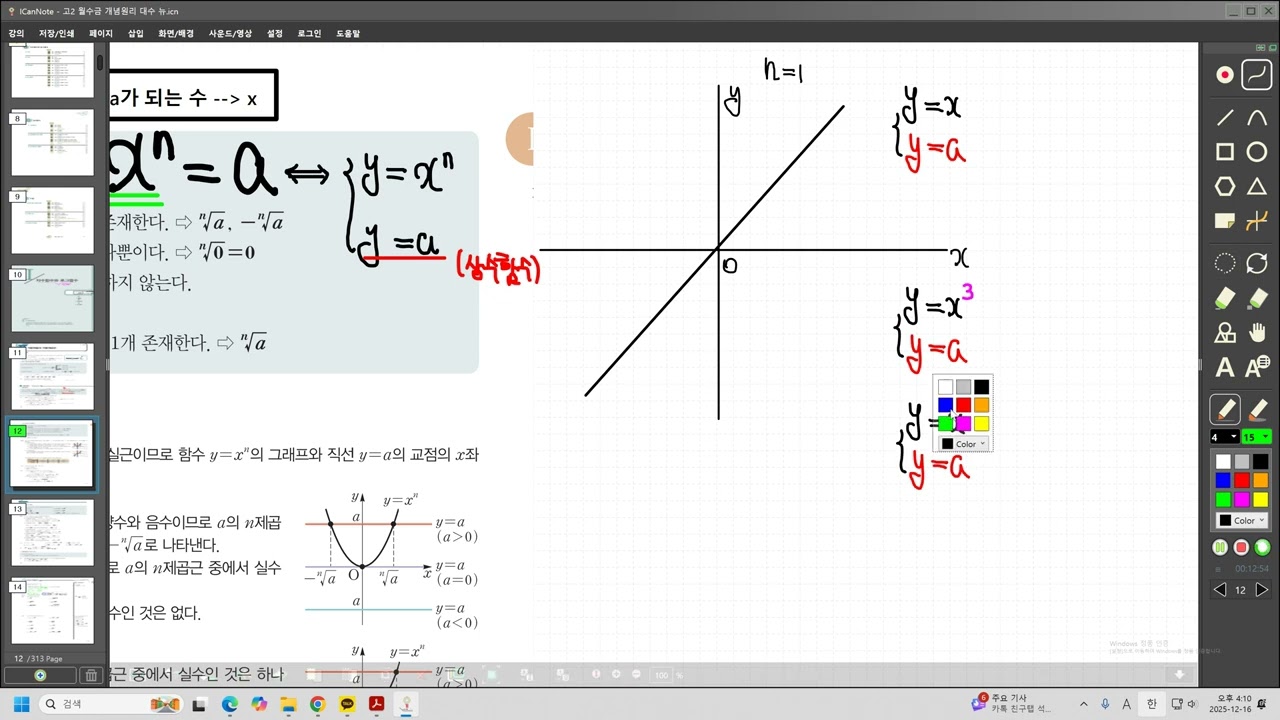The height and width of the screenshot is (720, 1280).
Task: Open the 로그인 menu
Action: coord(309,33)
